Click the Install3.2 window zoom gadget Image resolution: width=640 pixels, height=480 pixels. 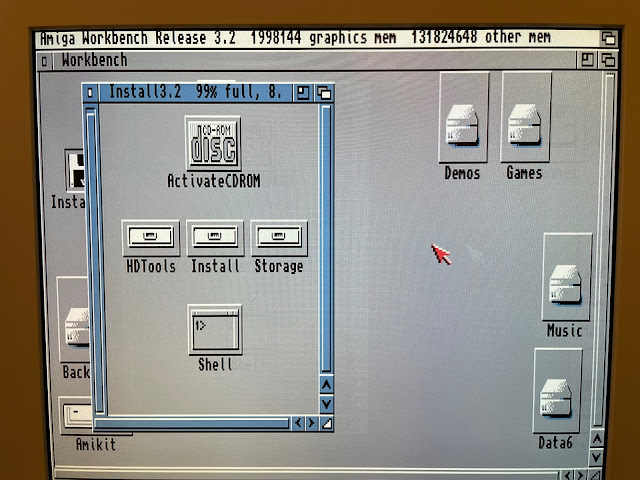pyautogui.click(x=302, y=93)
